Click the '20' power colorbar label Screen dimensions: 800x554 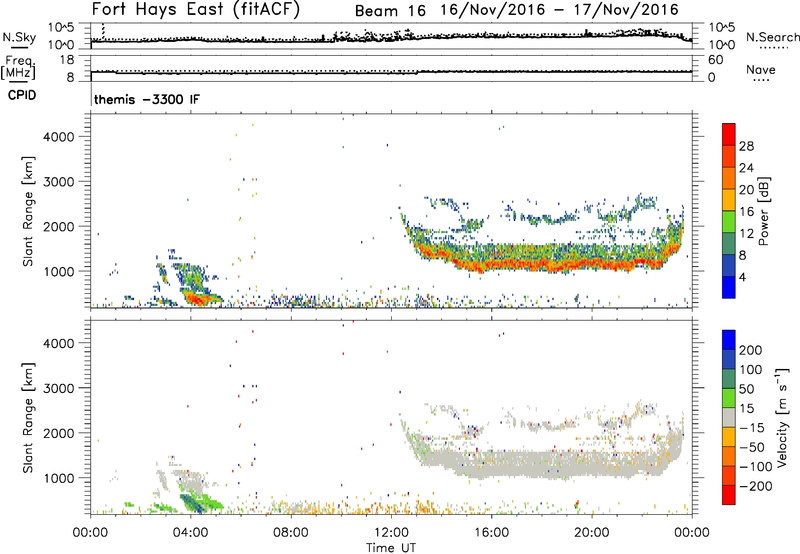point(746,190)
